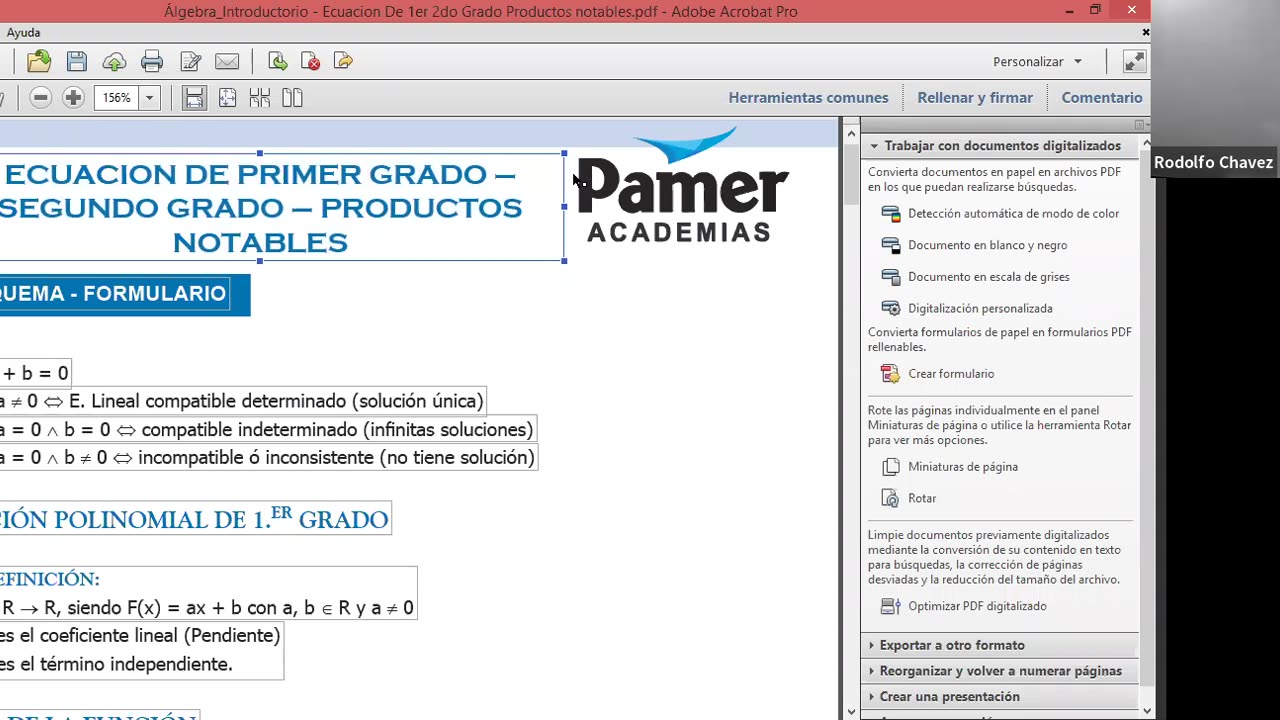
Task: Click the formula line 'F(x) = ax + b'
Action: click(185, 608)
